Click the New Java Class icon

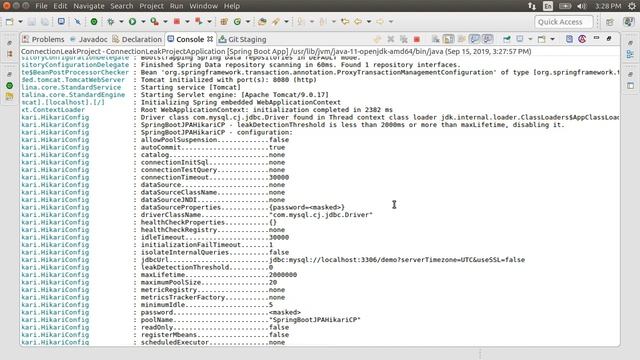(x=237, y=22)
